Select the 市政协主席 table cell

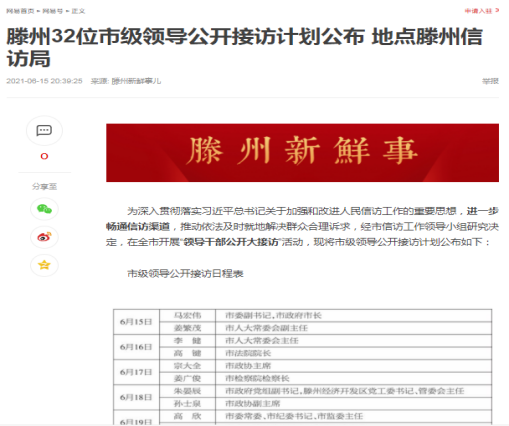pos(354,366)
